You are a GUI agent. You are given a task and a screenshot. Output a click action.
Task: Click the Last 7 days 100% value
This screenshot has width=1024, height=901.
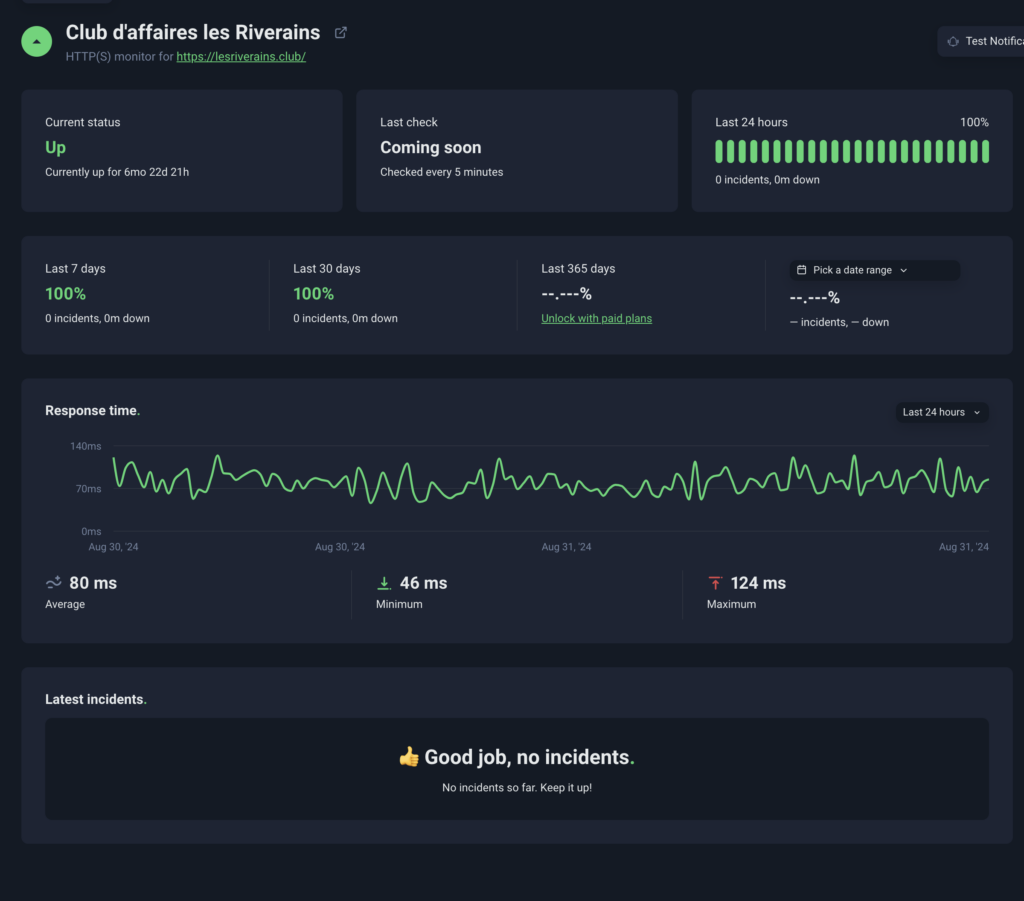click(x=65, y=294)
